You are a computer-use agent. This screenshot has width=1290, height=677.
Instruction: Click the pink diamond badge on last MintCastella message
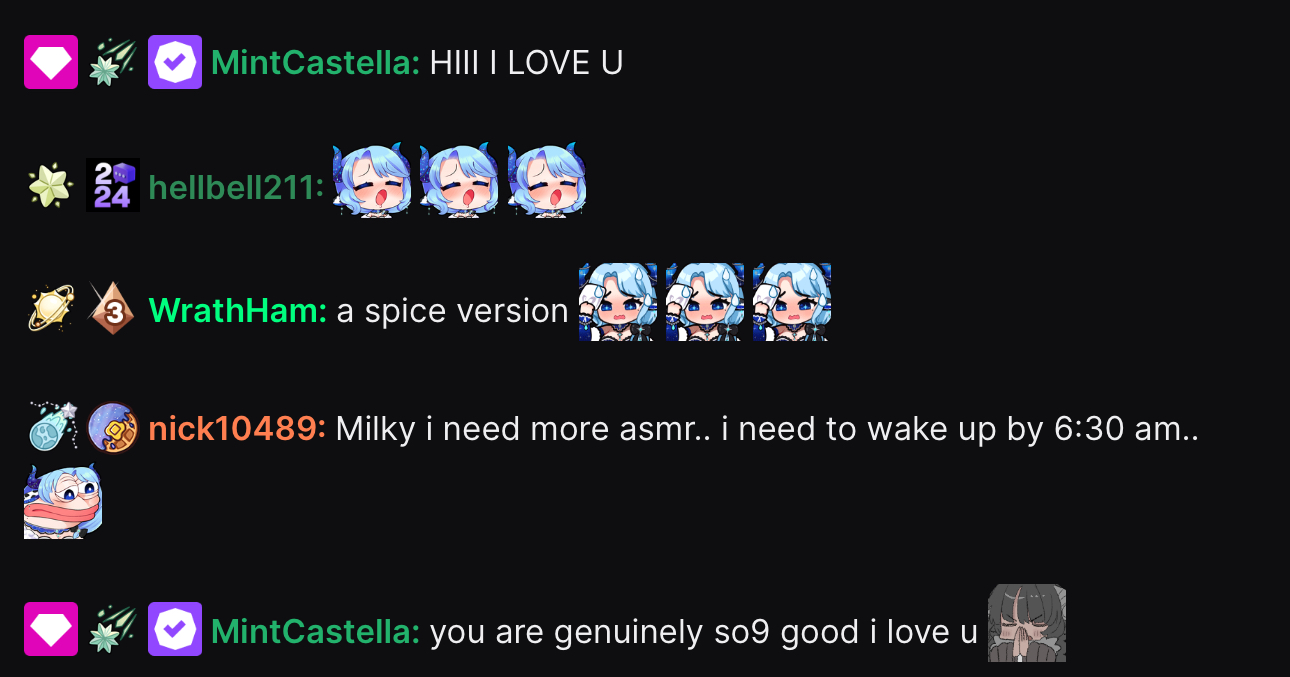click(51, 629)
